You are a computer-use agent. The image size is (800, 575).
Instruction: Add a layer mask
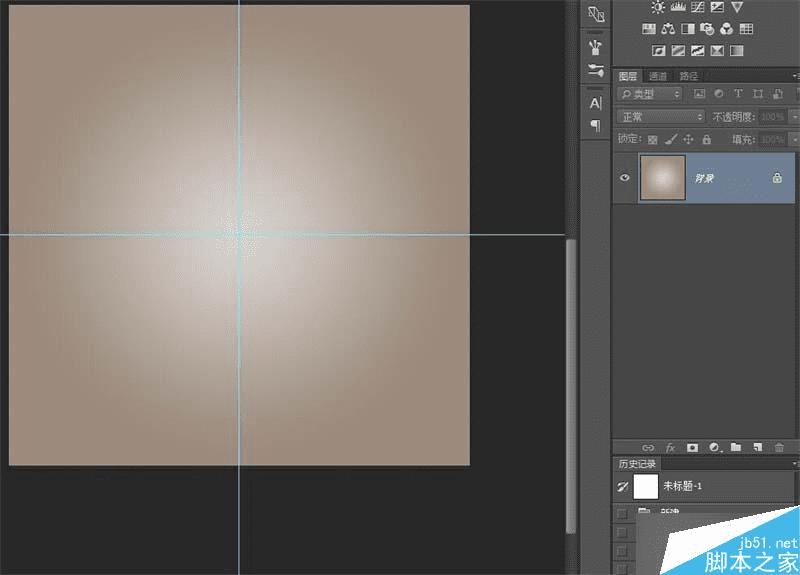click(x=692, y=448)
